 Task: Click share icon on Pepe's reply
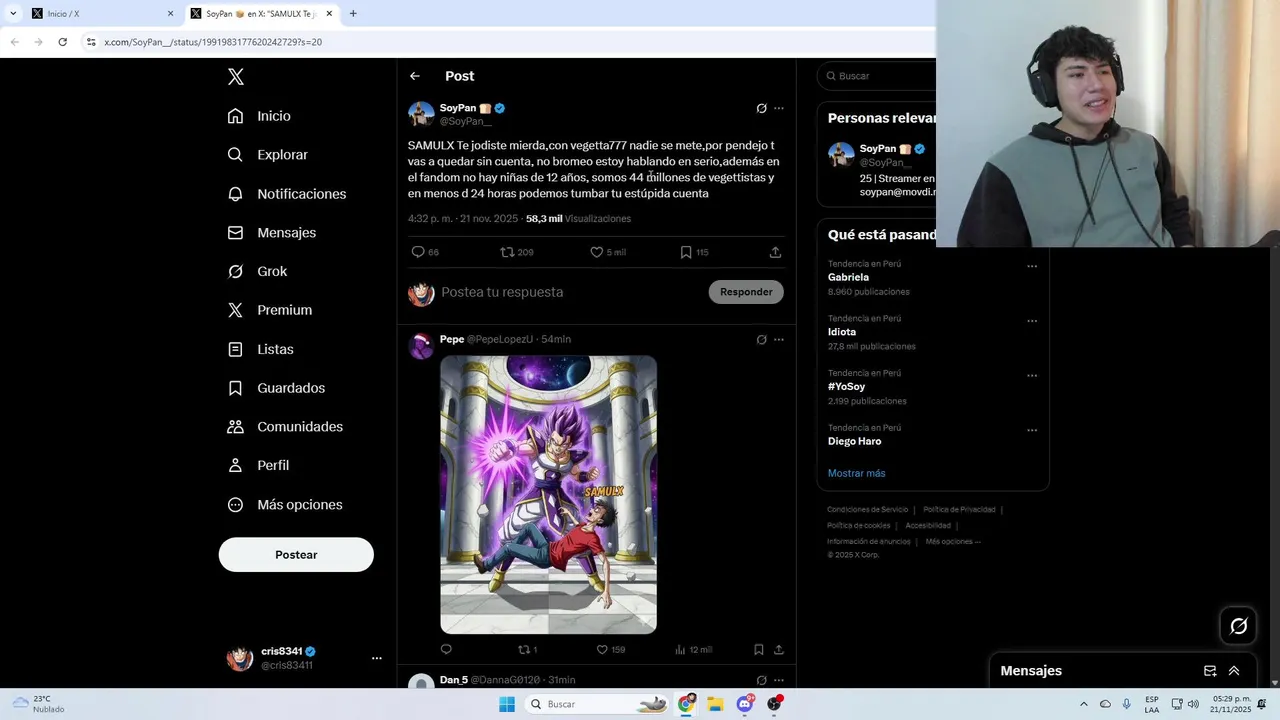click(778, 649)
